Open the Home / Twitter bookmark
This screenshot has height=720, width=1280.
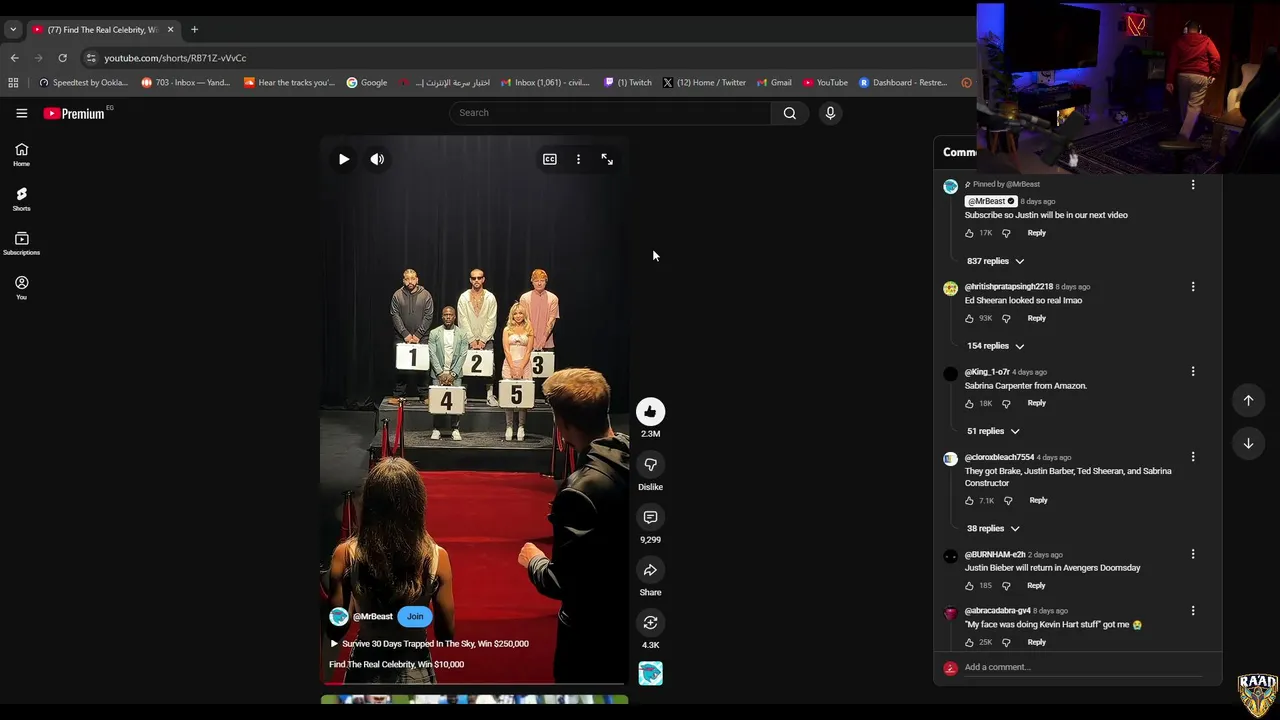704,83
